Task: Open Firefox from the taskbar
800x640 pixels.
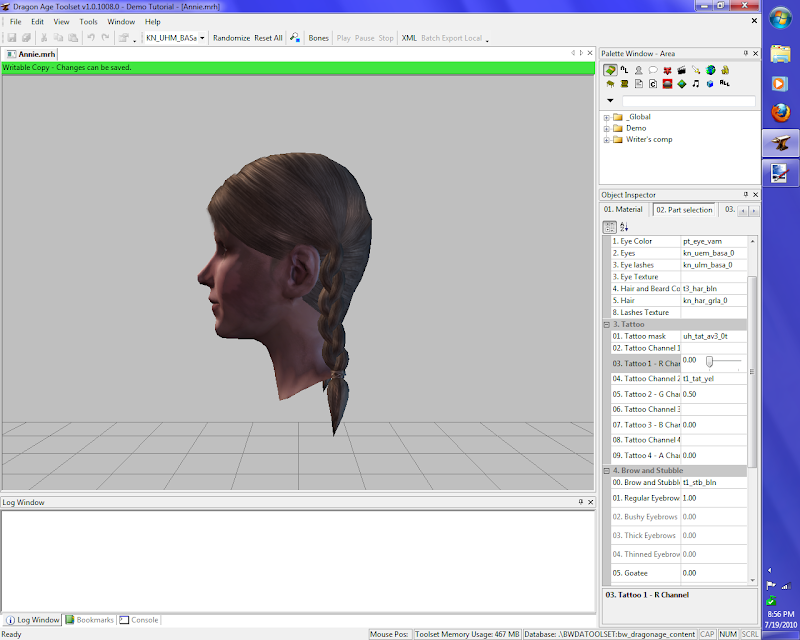Action: [780, 114]
